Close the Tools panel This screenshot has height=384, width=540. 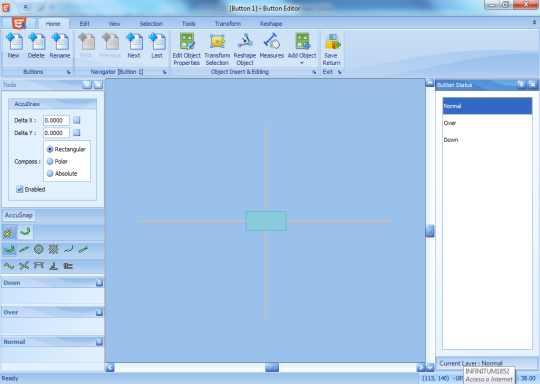98,85
